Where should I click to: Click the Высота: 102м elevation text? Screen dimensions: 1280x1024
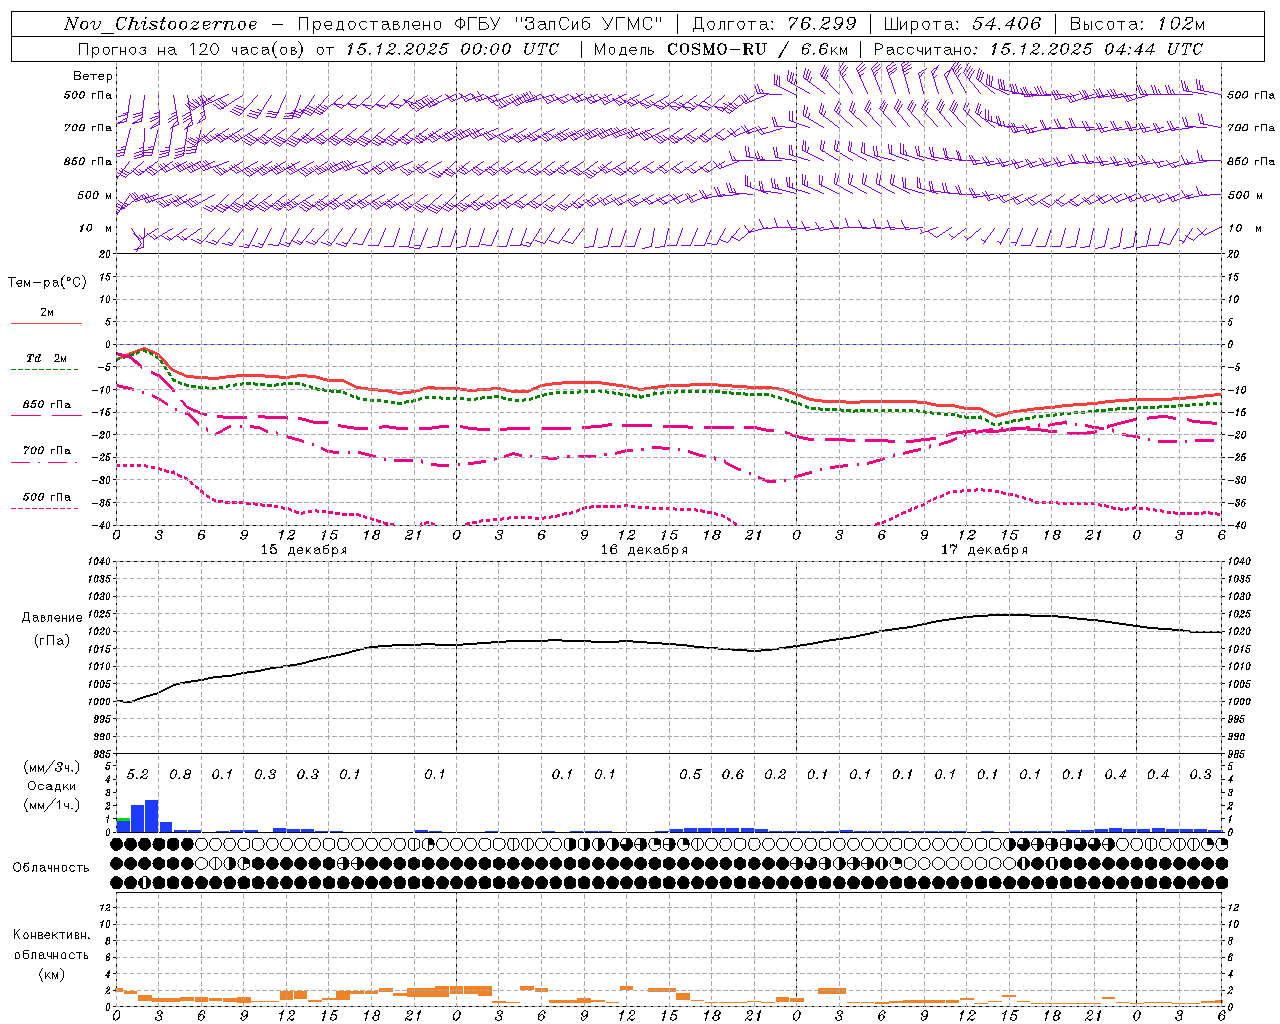1137,24
